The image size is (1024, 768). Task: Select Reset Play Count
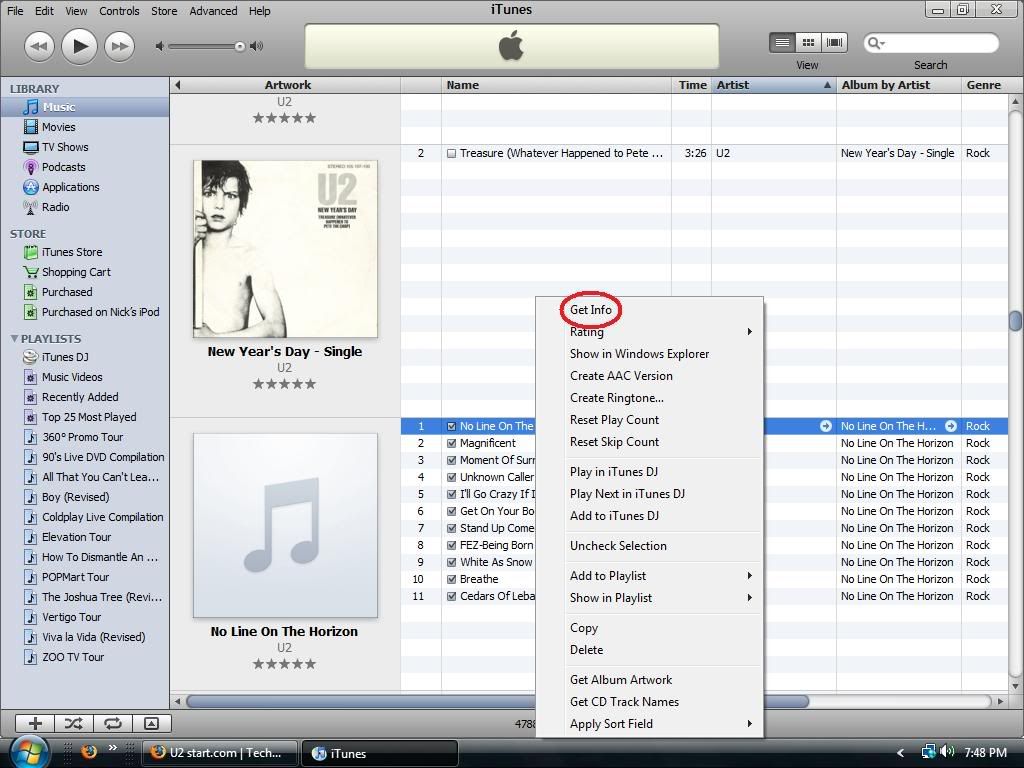(615, 420)
